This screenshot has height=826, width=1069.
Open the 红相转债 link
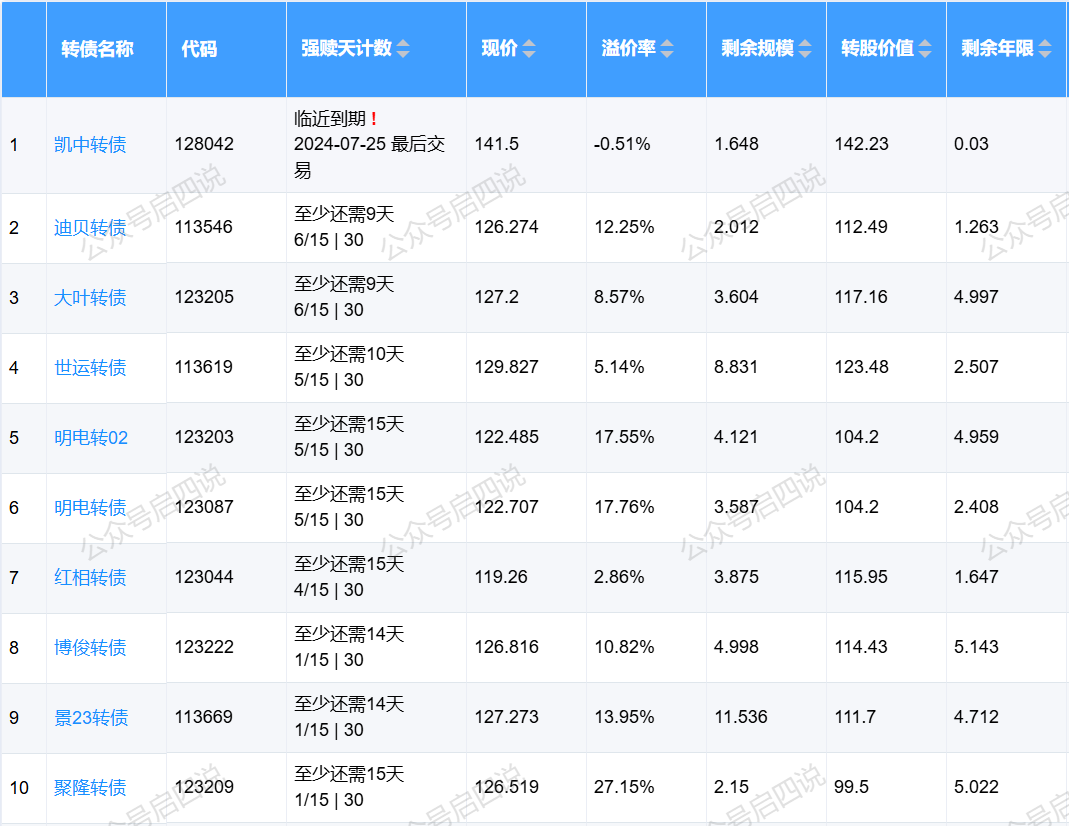click(90, 577)
